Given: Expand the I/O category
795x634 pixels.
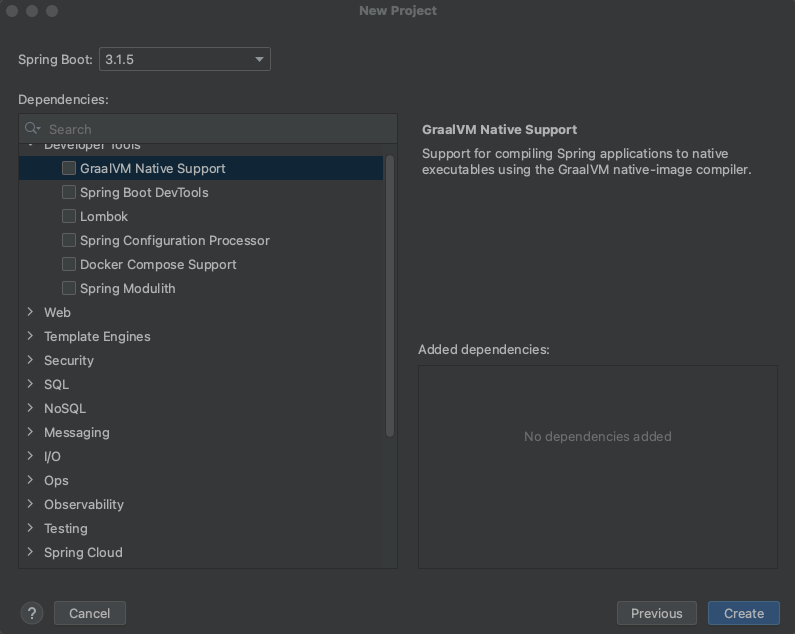Looking at the screenshot, I should (30, 456).
